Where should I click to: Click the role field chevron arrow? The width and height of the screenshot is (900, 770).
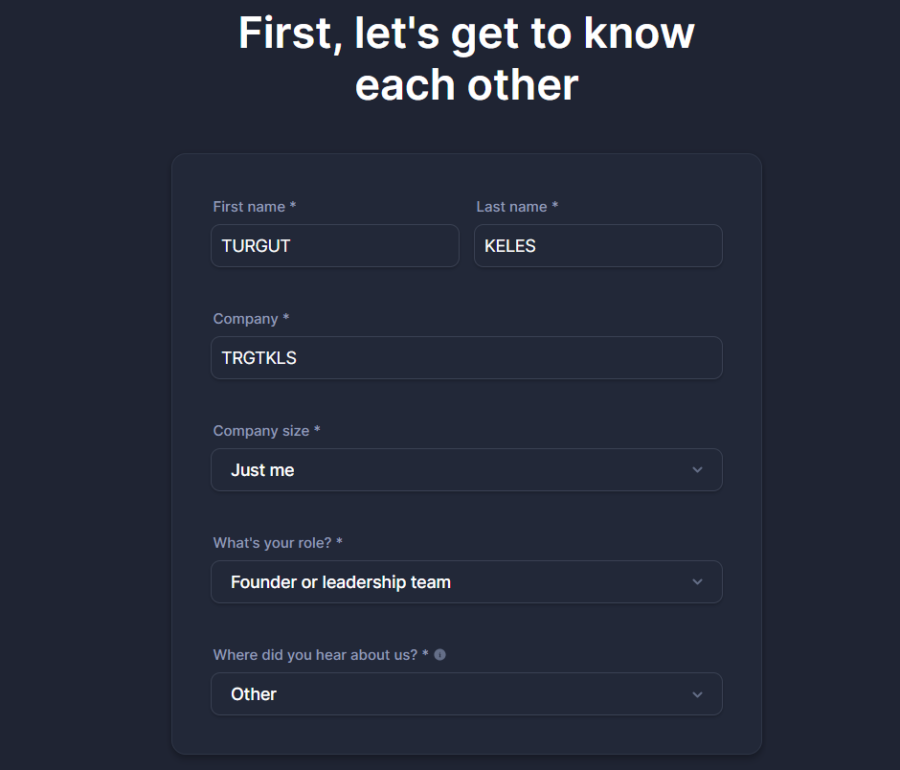tap(697, 582)
